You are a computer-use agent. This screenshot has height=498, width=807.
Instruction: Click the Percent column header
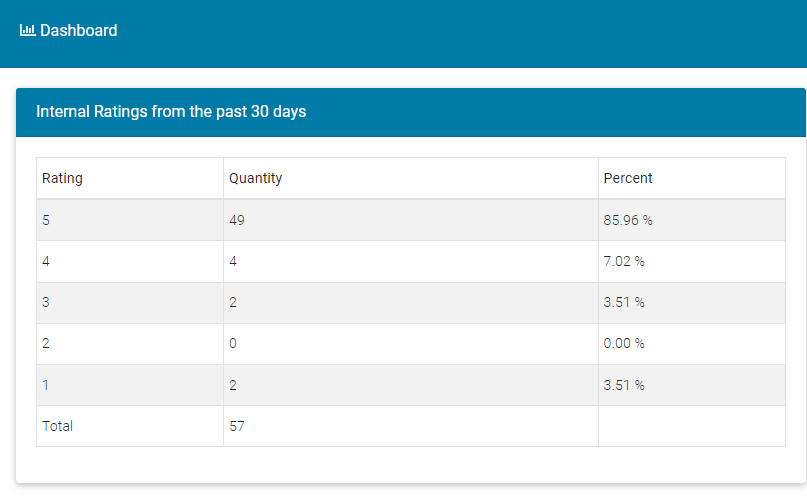coord(692,178)
